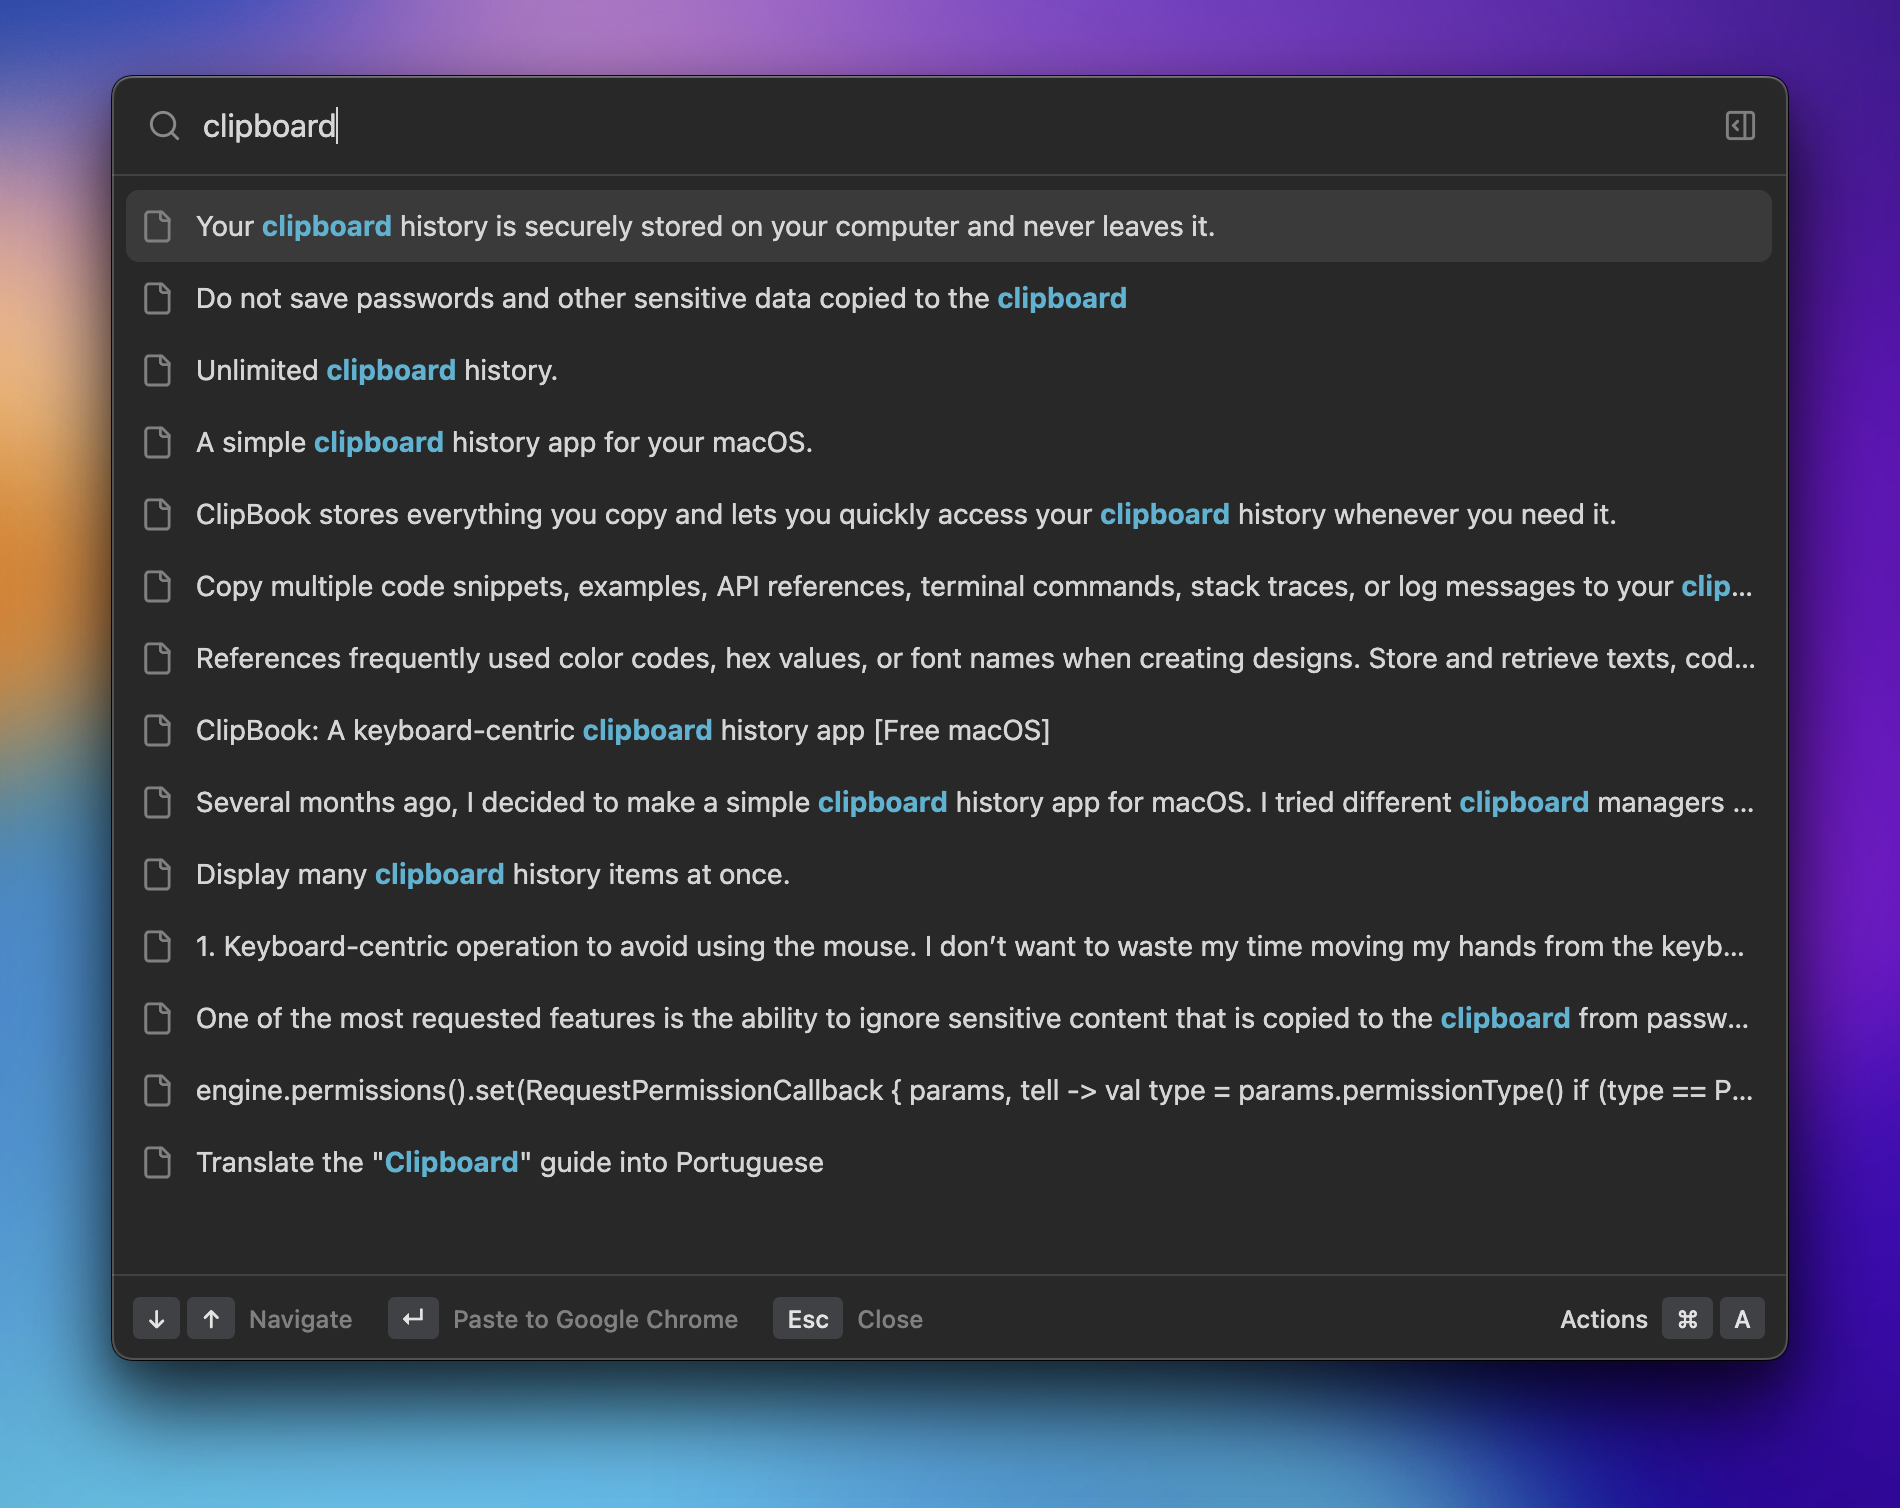Click the 'A' shortcut key
Viewport: 1900px width, 1508px height.
coord(1742,1319)
